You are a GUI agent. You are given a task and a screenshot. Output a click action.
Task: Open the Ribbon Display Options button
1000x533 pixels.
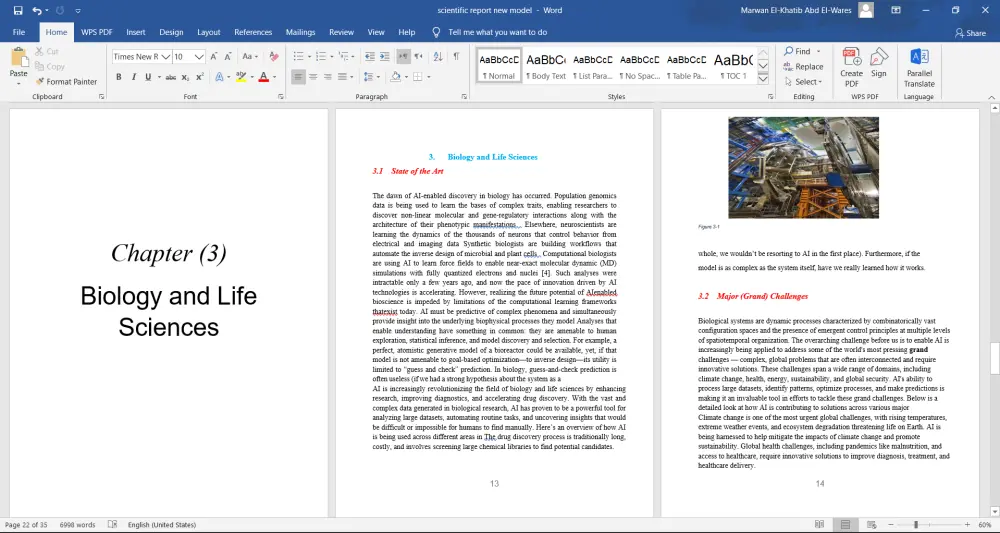[x=896, y=10]
